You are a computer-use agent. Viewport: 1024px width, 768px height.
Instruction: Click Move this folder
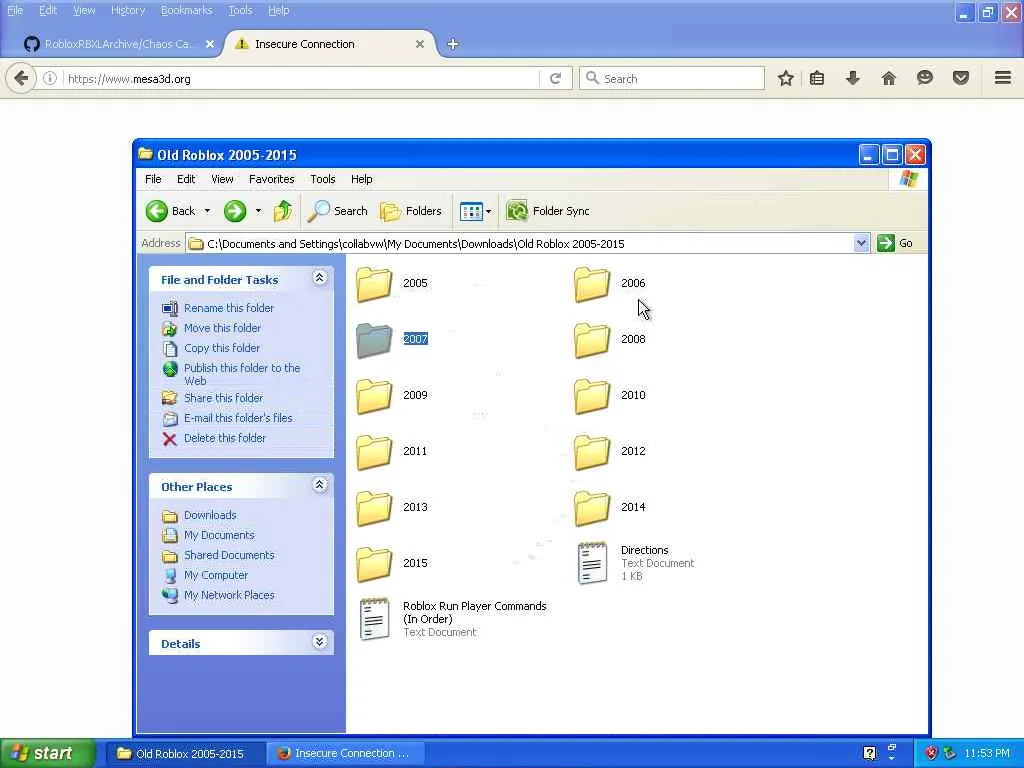point(222,328)
